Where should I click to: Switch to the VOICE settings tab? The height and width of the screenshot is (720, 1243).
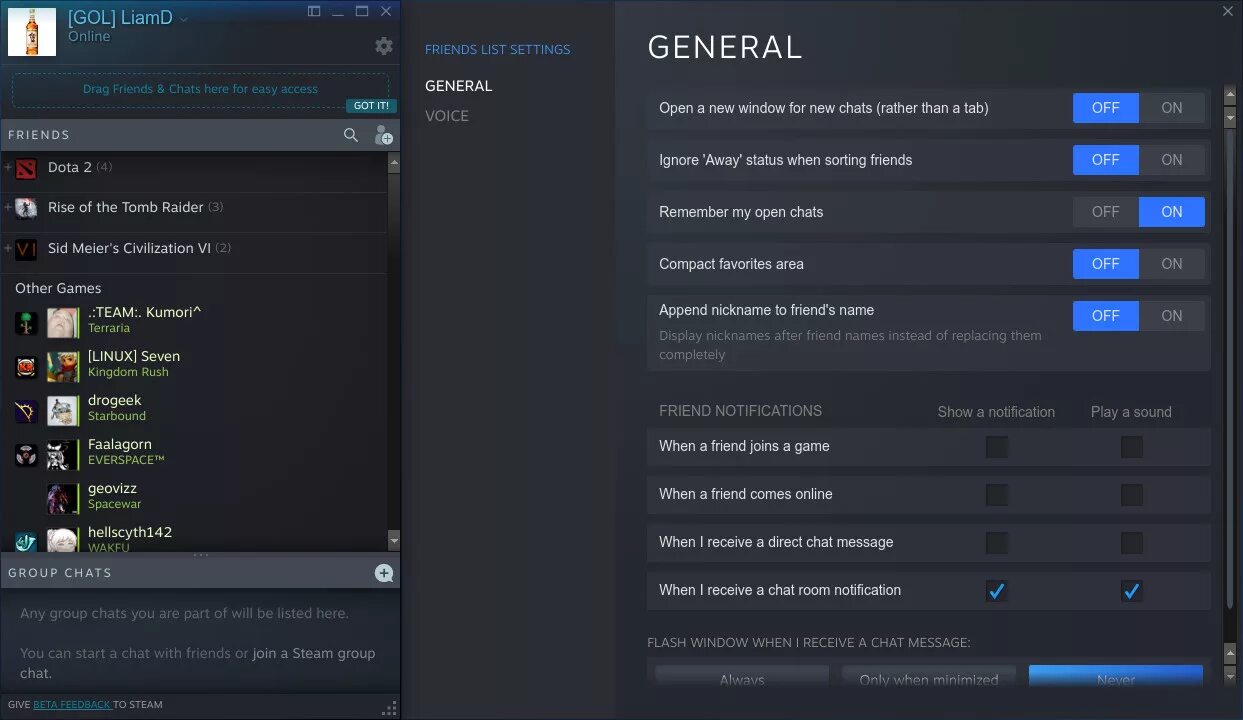click(447, 116)
